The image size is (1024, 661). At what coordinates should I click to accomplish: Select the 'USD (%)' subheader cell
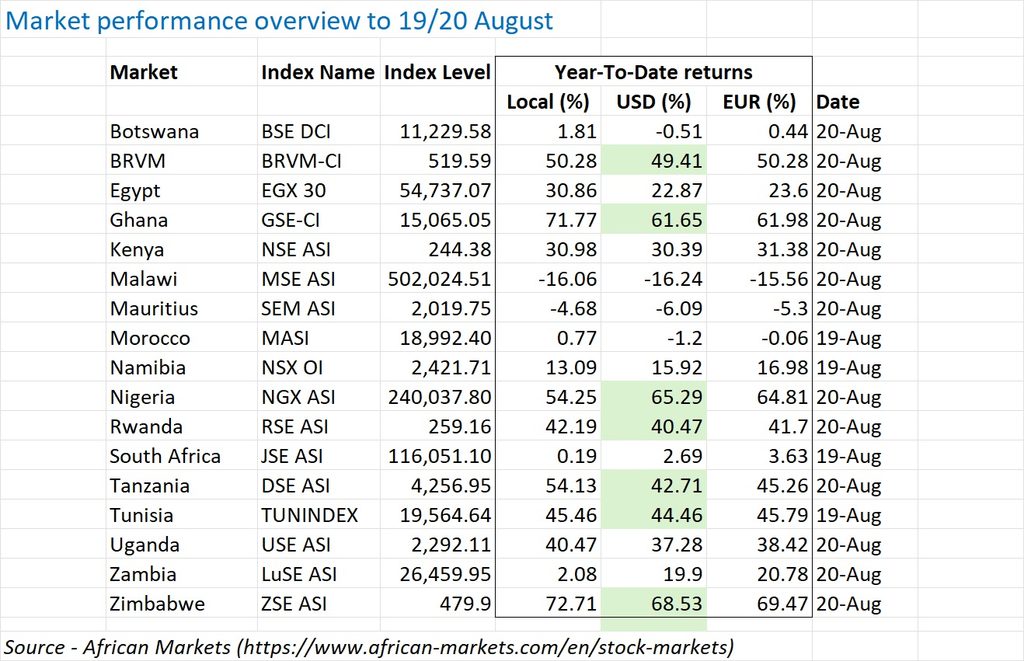[x=654, y=101]
